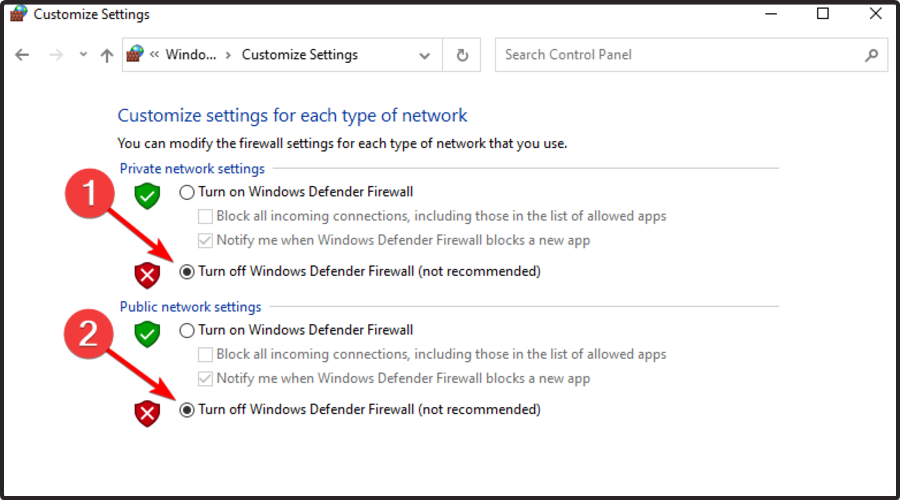Click the Control Panel icon in the address bar
The width and height of the screenshot is (900, 500).
click(x=136, y=55)
